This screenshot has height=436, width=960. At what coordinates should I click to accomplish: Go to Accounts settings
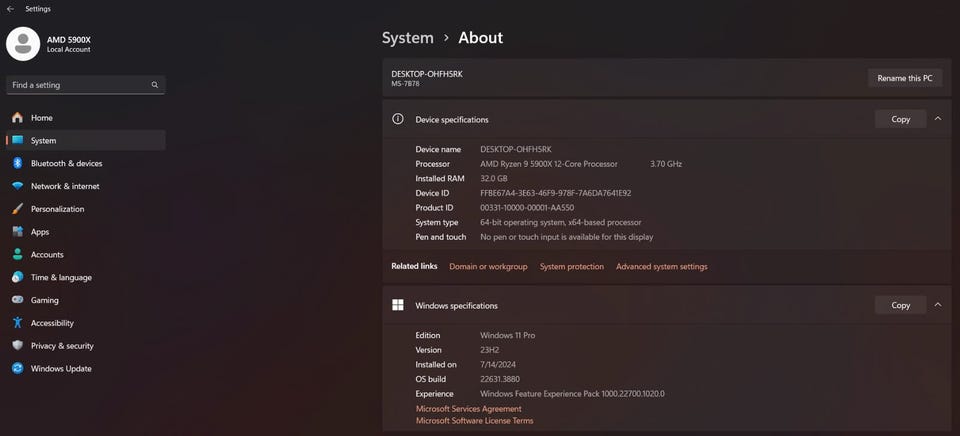[47, 255]
